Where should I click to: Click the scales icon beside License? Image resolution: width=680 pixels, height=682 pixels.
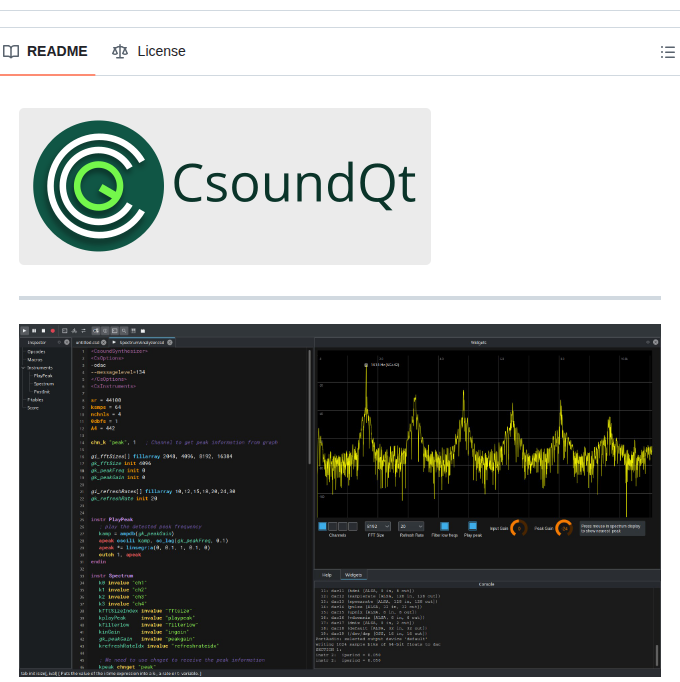(120, 51)
